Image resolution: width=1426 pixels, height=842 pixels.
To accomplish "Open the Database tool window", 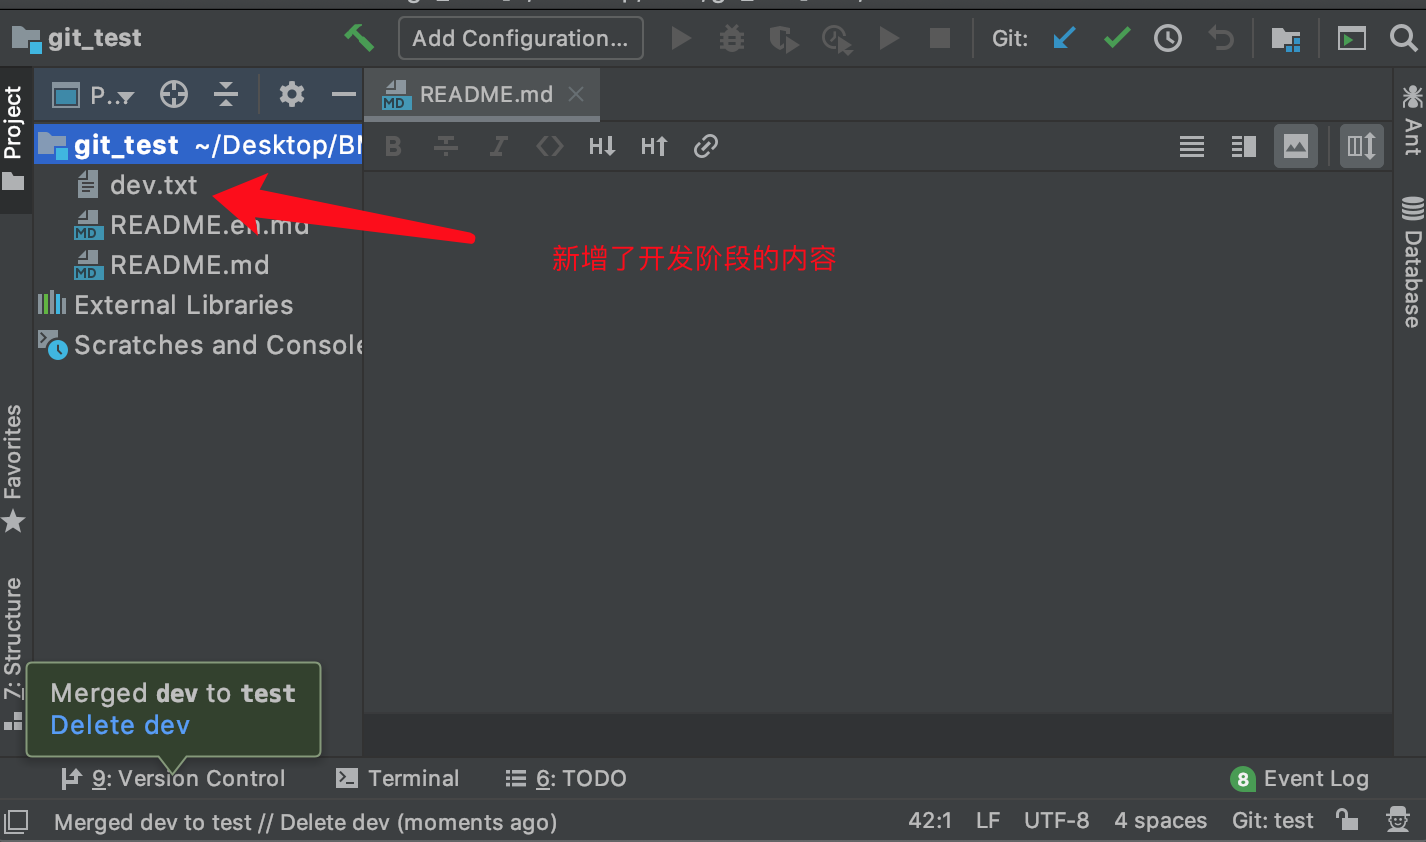I will pyautogui.click(x=1411, y=262).
